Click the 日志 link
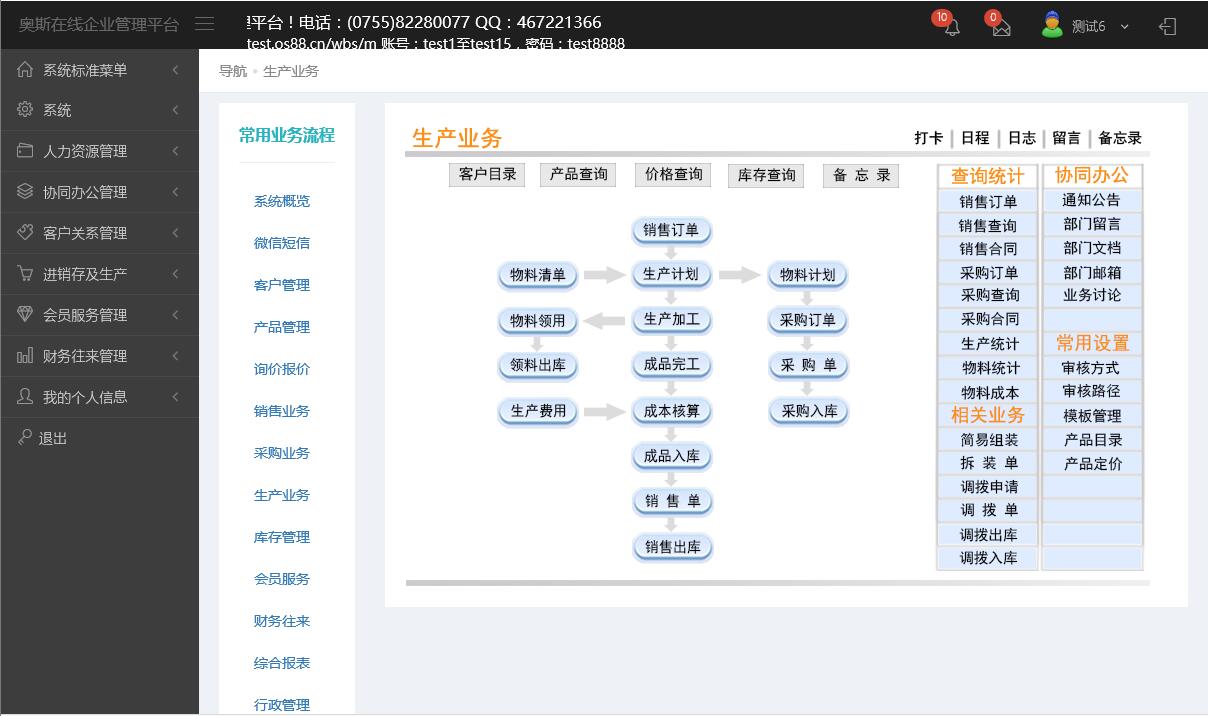This screenshot has width=1208, height=716. [1022, 138]
